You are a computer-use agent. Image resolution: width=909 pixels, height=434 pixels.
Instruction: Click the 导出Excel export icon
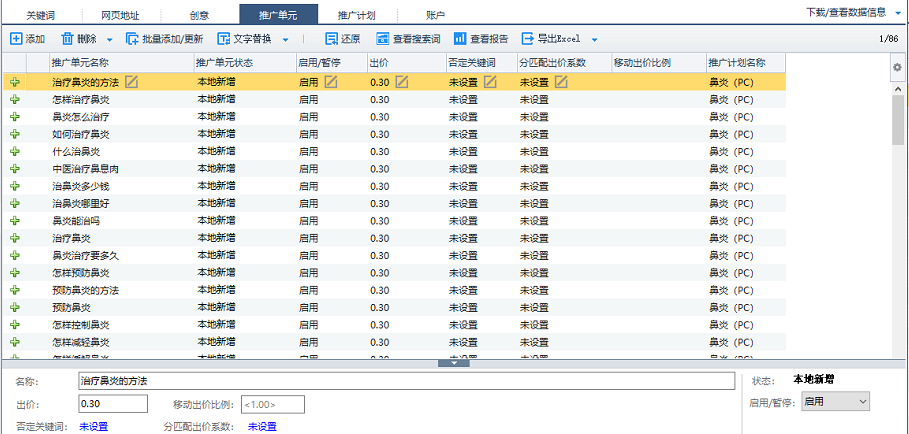pyautogui.click(x=528, y=39)
